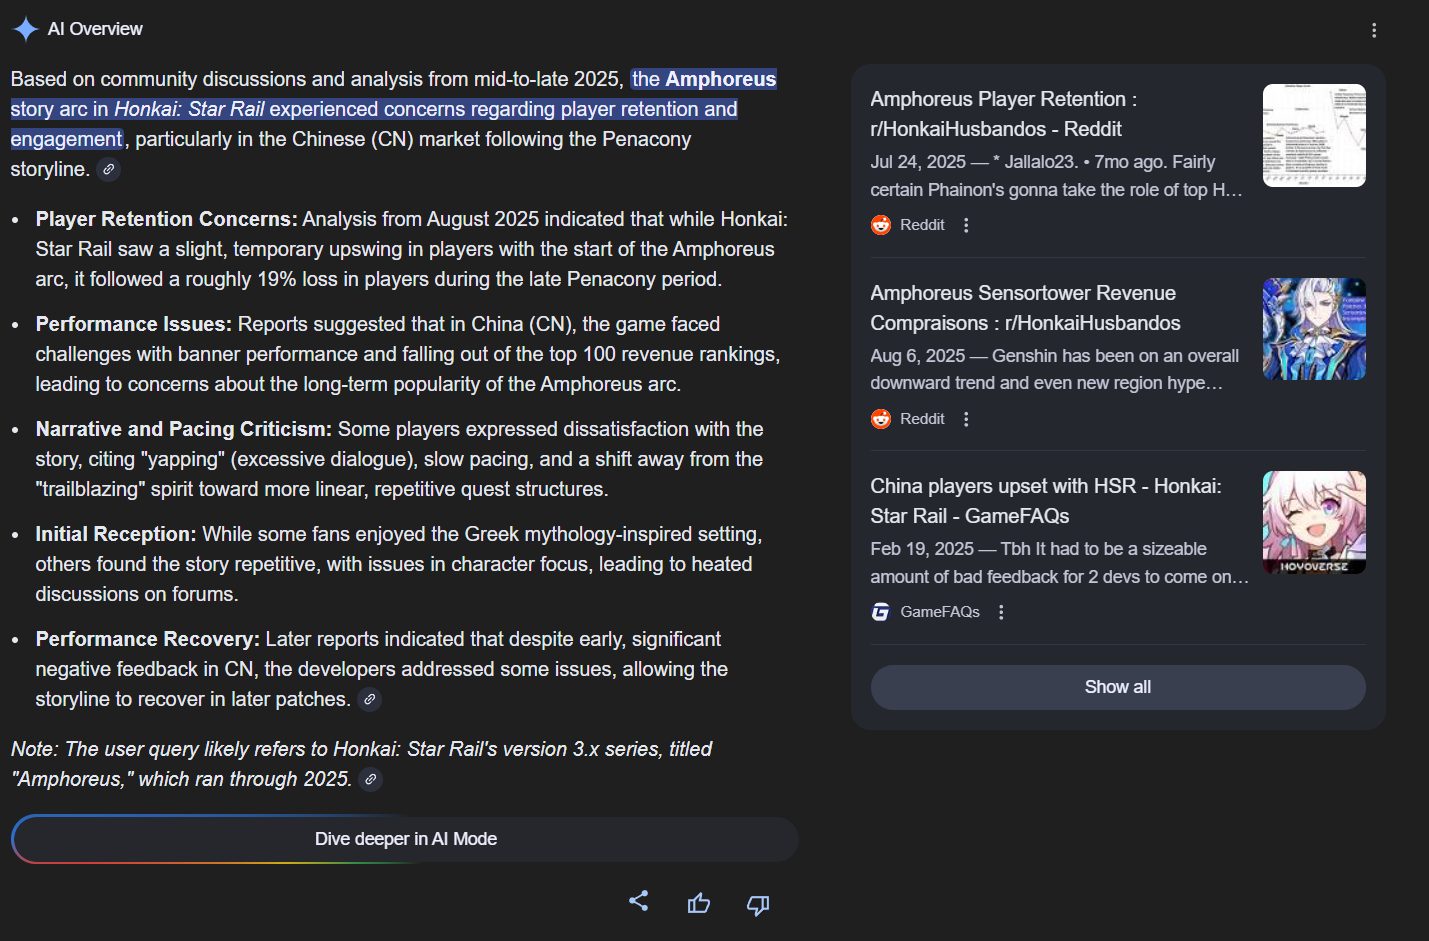Share this AI Overview
This screenshot has width=1429, height=941.
(638, 901)
